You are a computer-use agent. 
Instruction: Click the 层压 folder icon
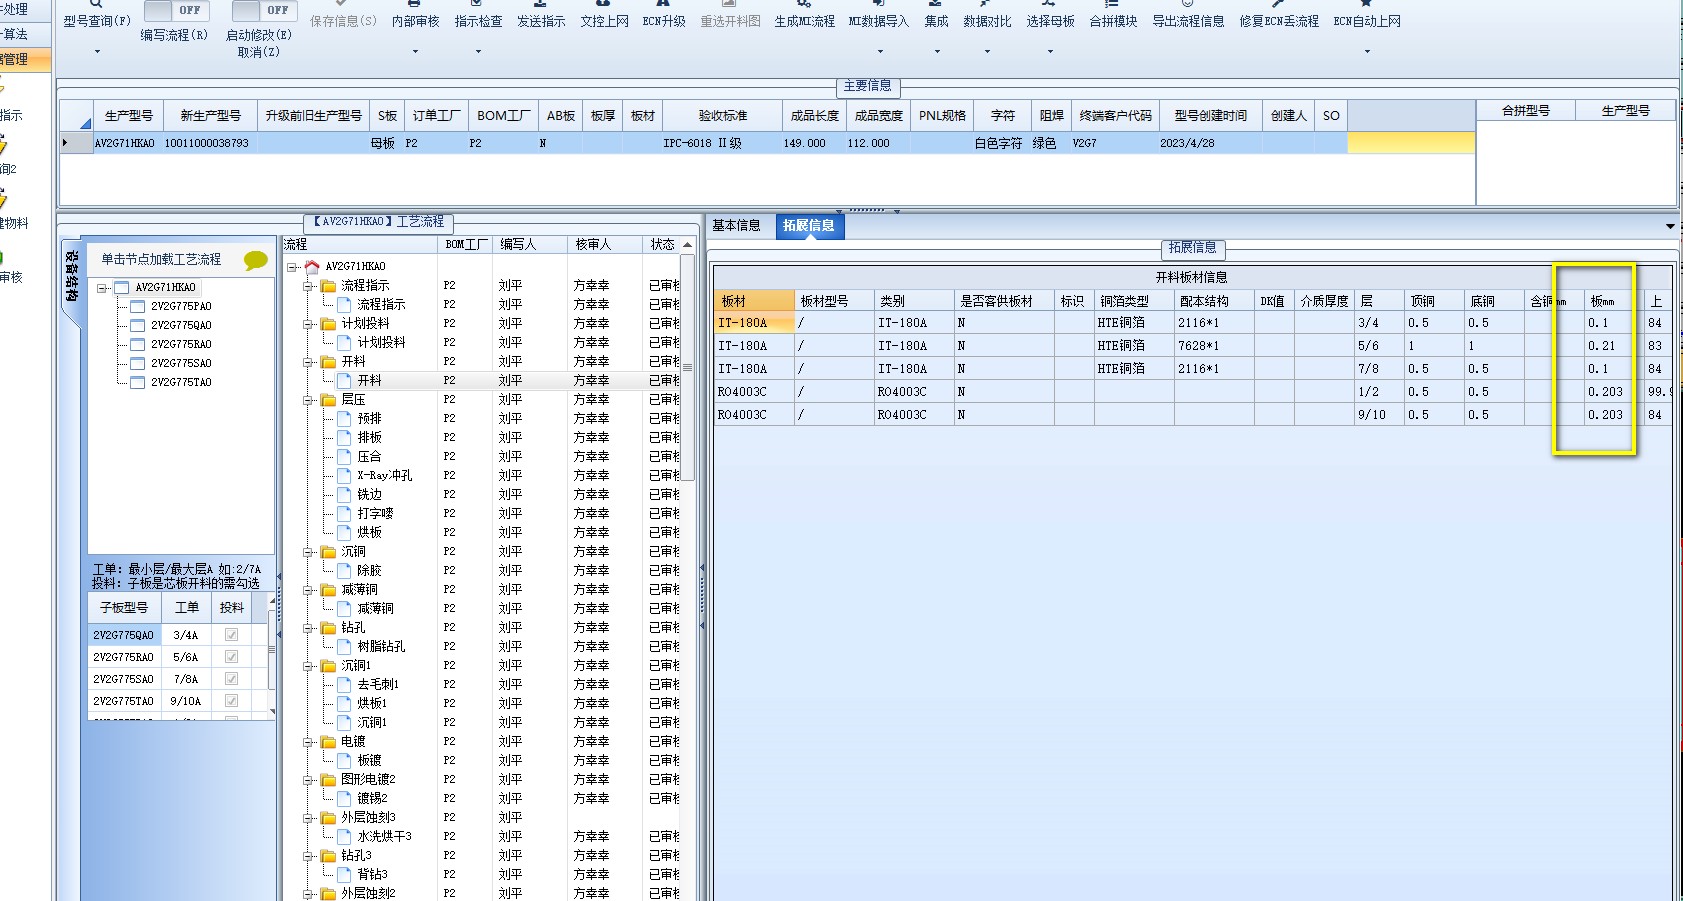pyautogui.click(x=328, y=400)
